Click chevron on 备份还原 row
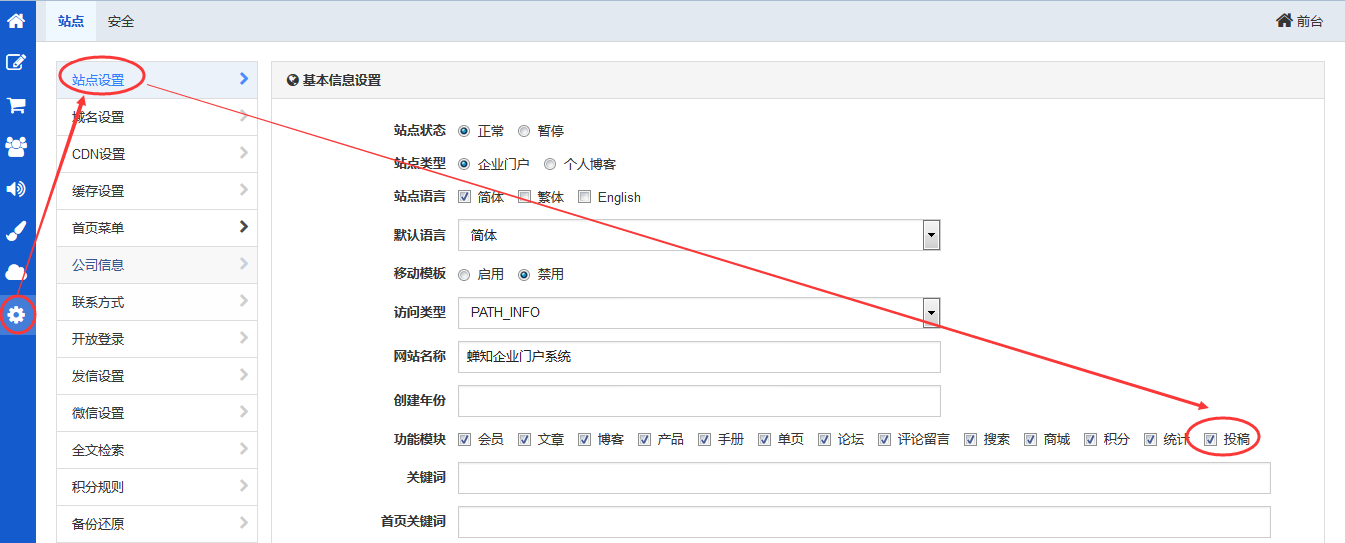 click(244, 523)
